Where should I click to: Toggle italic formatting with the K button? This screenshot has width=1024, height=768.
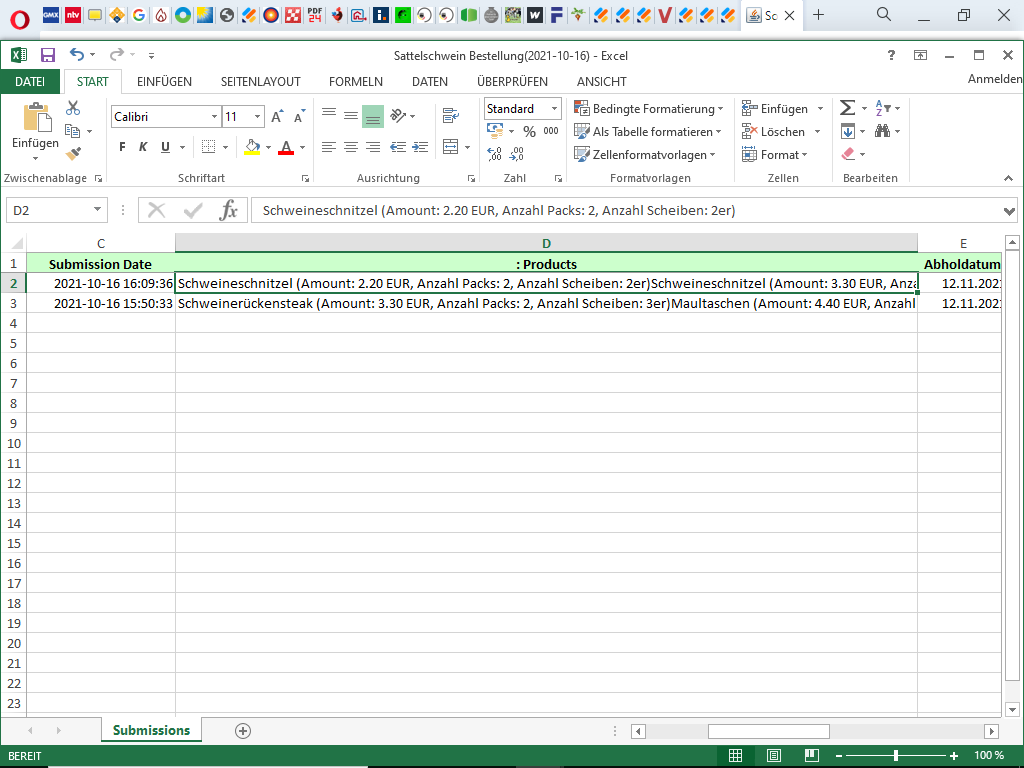click(143, 147)
